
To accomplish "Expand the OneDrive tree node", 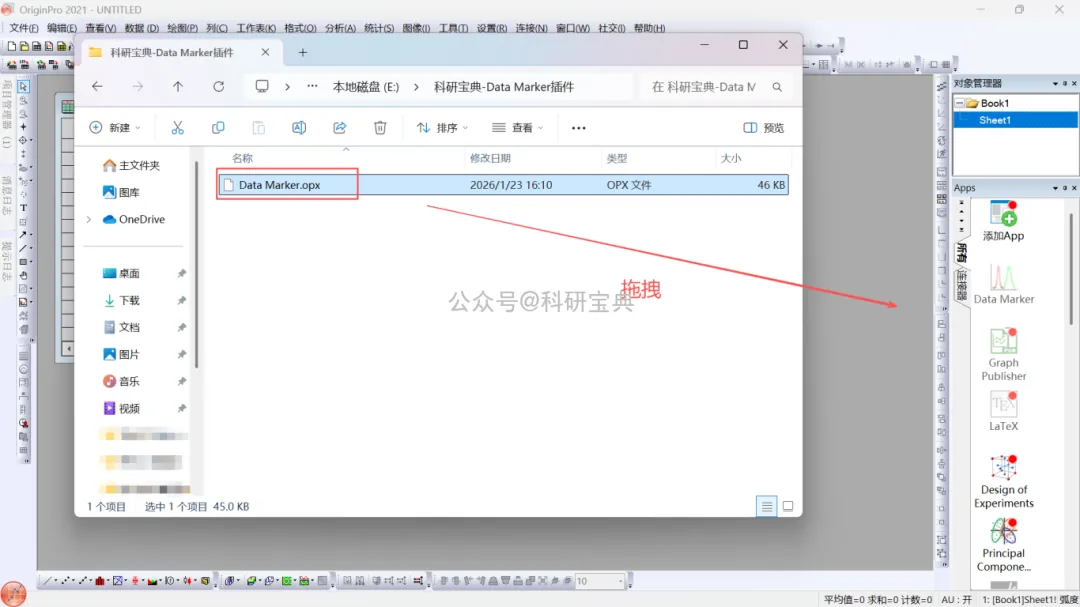I will [x=89, y=219].
